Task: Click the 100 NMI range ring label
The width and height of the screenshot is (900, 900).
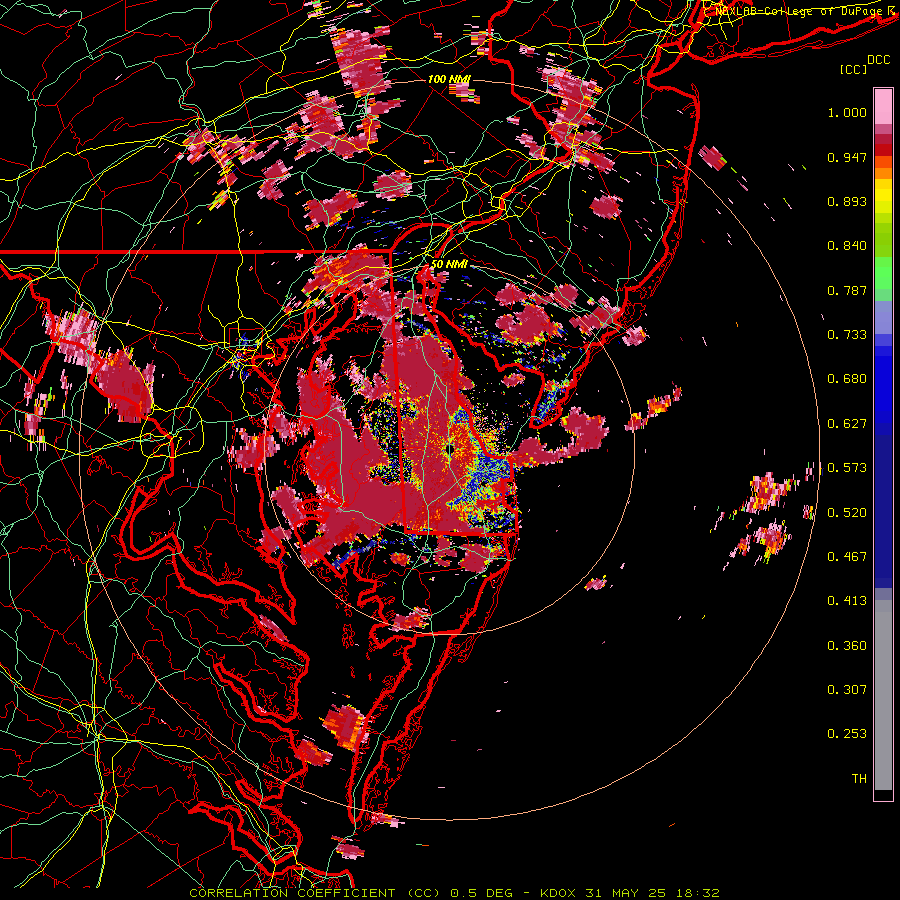Action: pos(449,79)
